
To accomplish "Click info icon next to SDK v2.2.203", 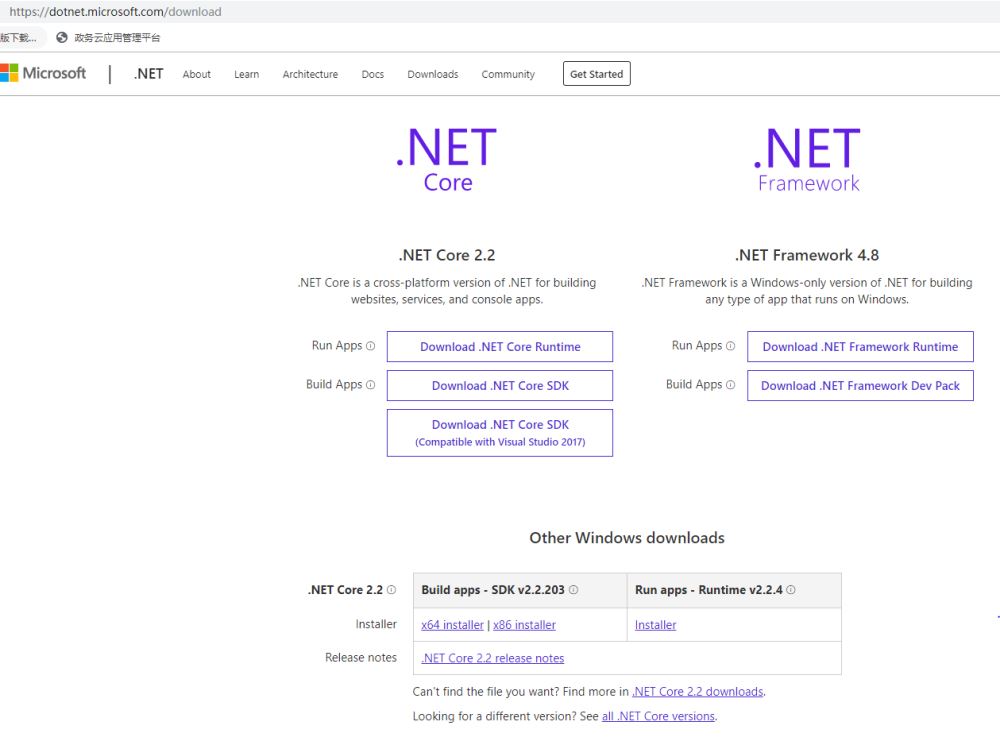I will click(x=573, y=590).
